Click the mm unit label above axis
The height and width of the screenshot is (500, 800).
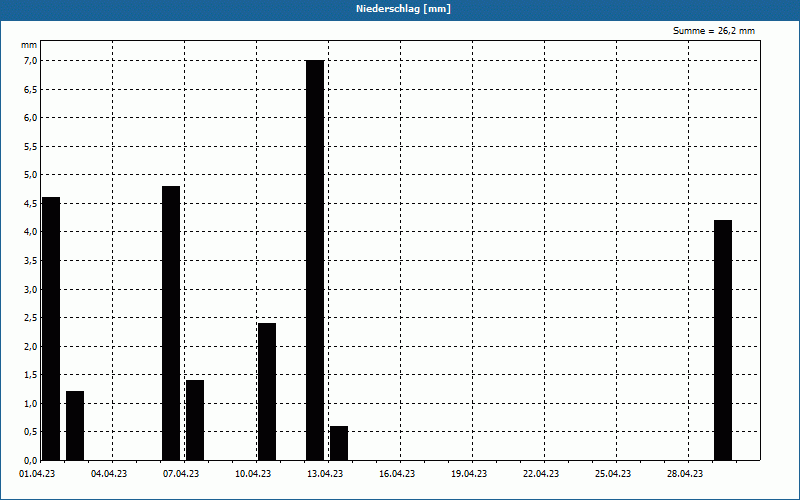[x=29, y=45]
